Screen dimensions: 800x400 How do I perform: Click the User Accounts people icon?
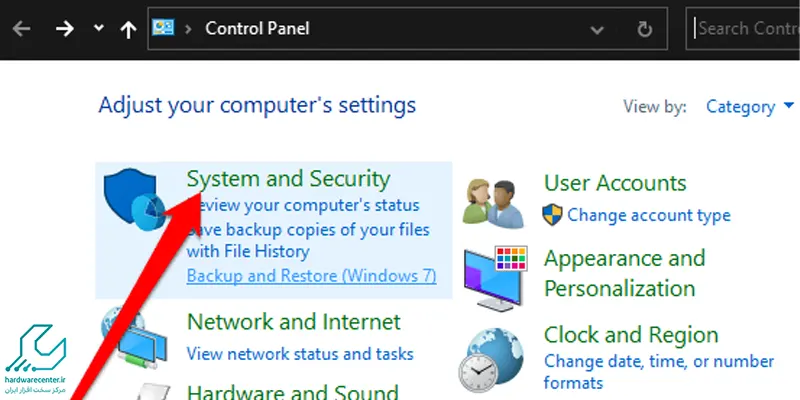pyautogui.click(x=494, y=203)
